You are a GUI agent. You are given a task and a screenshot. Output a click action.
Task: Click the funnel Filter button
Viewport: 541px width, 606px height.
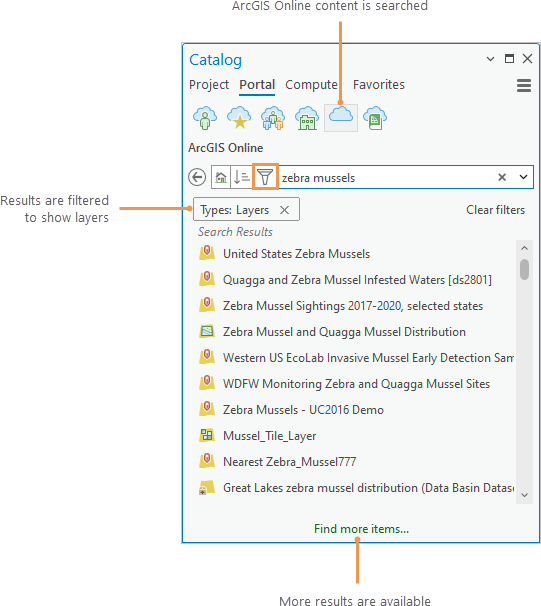[x=265, y=177]
